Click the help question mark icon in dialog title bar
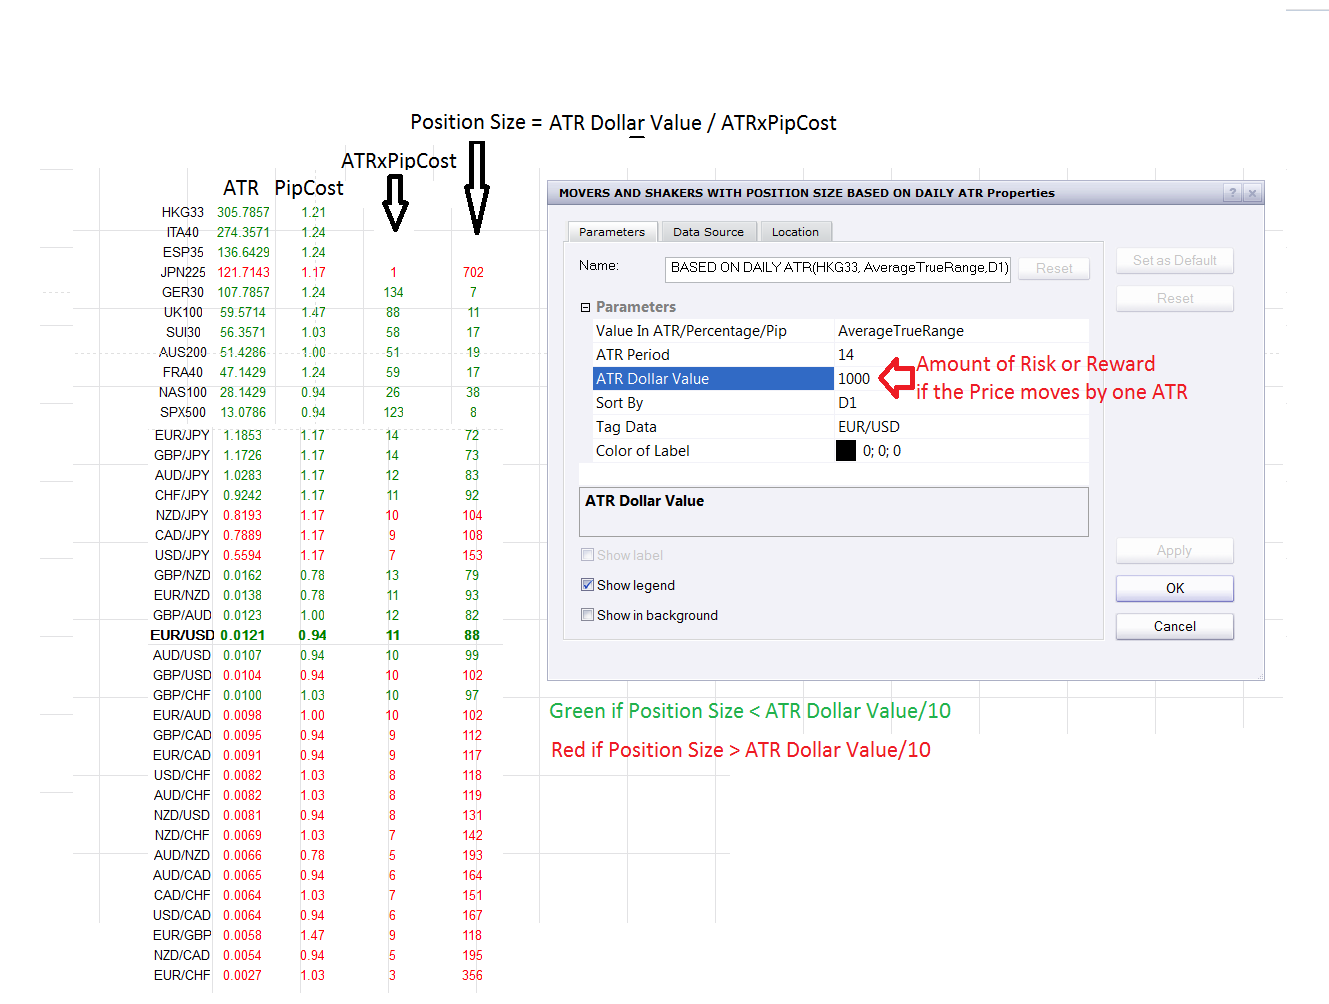 click(x=1232, y=193)
